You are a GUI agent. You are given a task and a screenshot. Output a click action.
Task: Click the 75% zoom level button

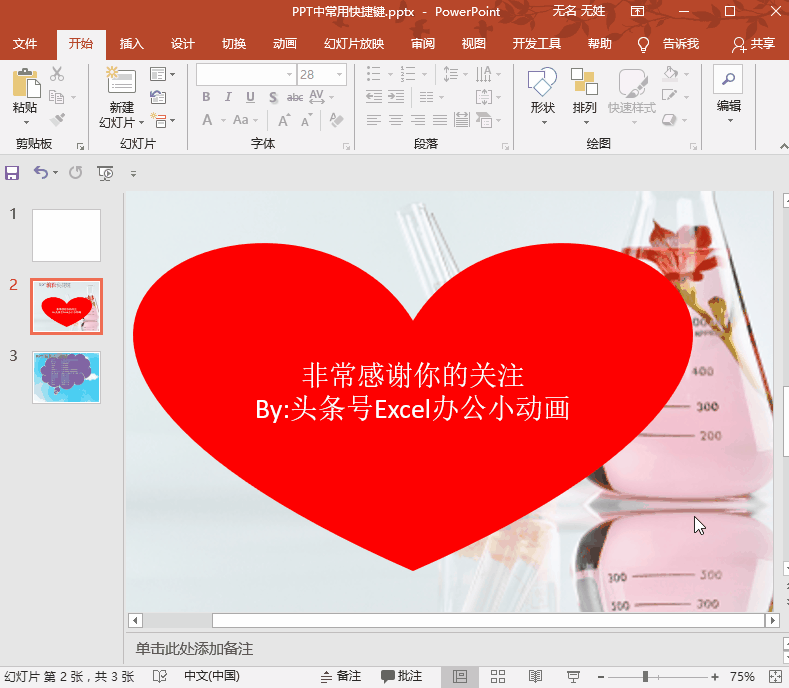[x=742, y=676]
